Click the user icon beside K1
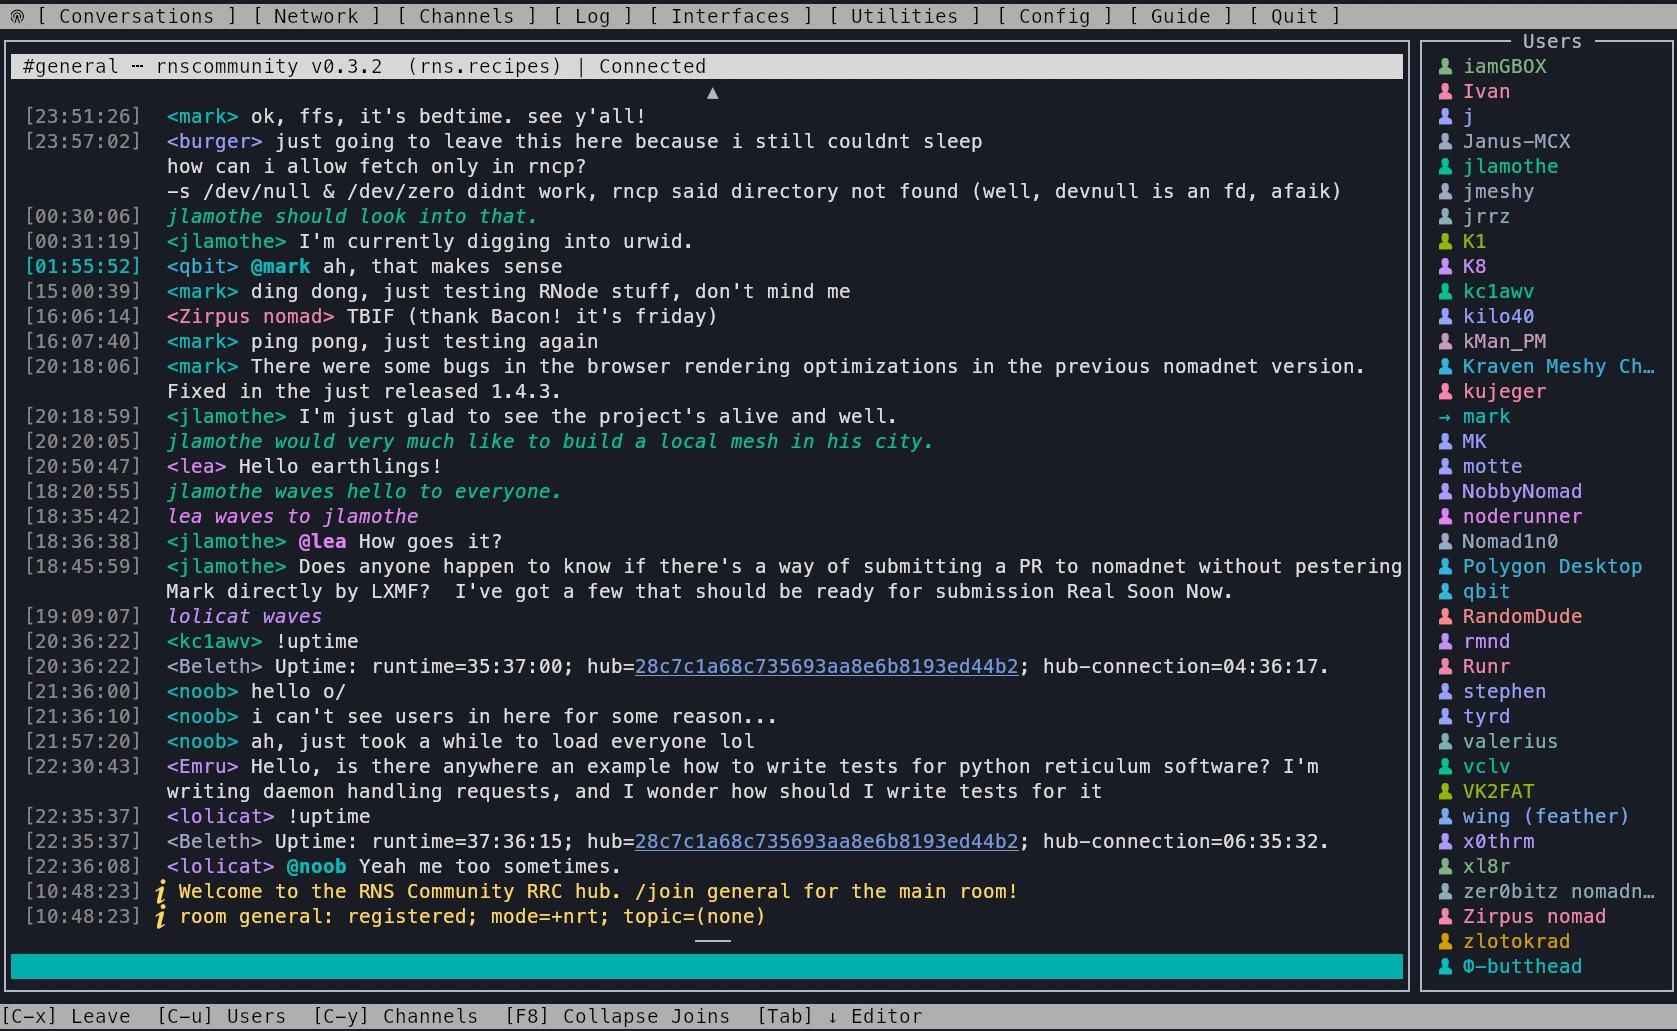The width and height of the screenshot is (1677, 1031). pos(1445,241)
